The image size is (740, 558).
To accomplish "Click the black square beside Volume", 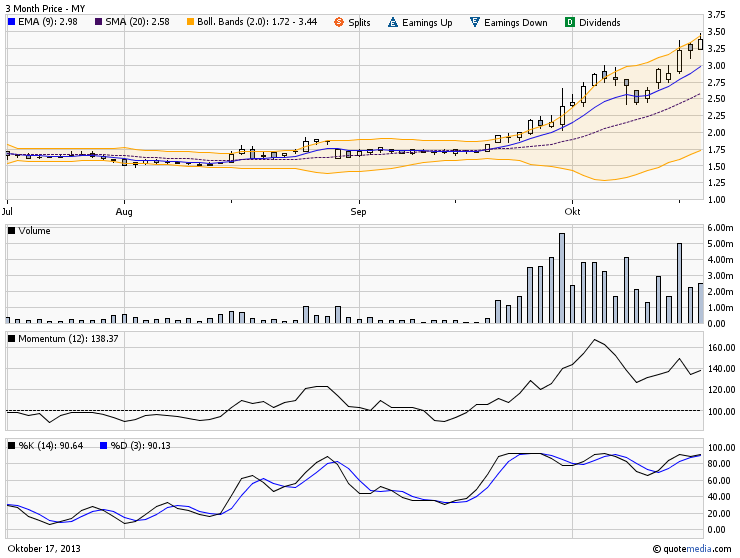I will pos(11,231).
